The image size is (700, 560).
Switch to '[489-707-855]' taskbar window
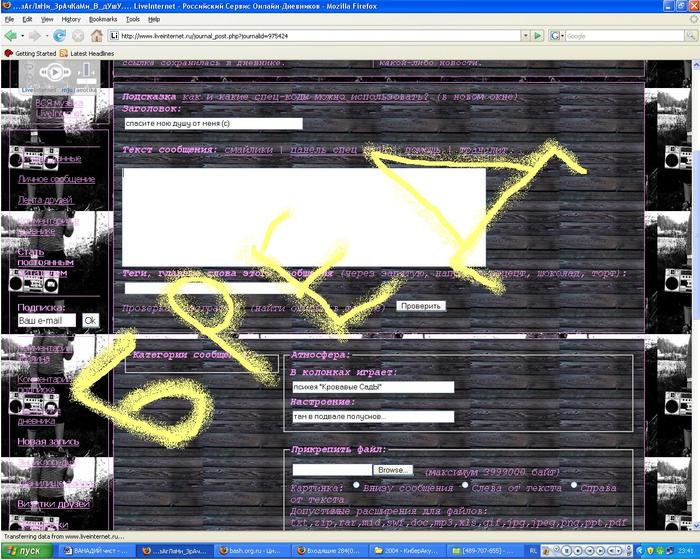485,551
